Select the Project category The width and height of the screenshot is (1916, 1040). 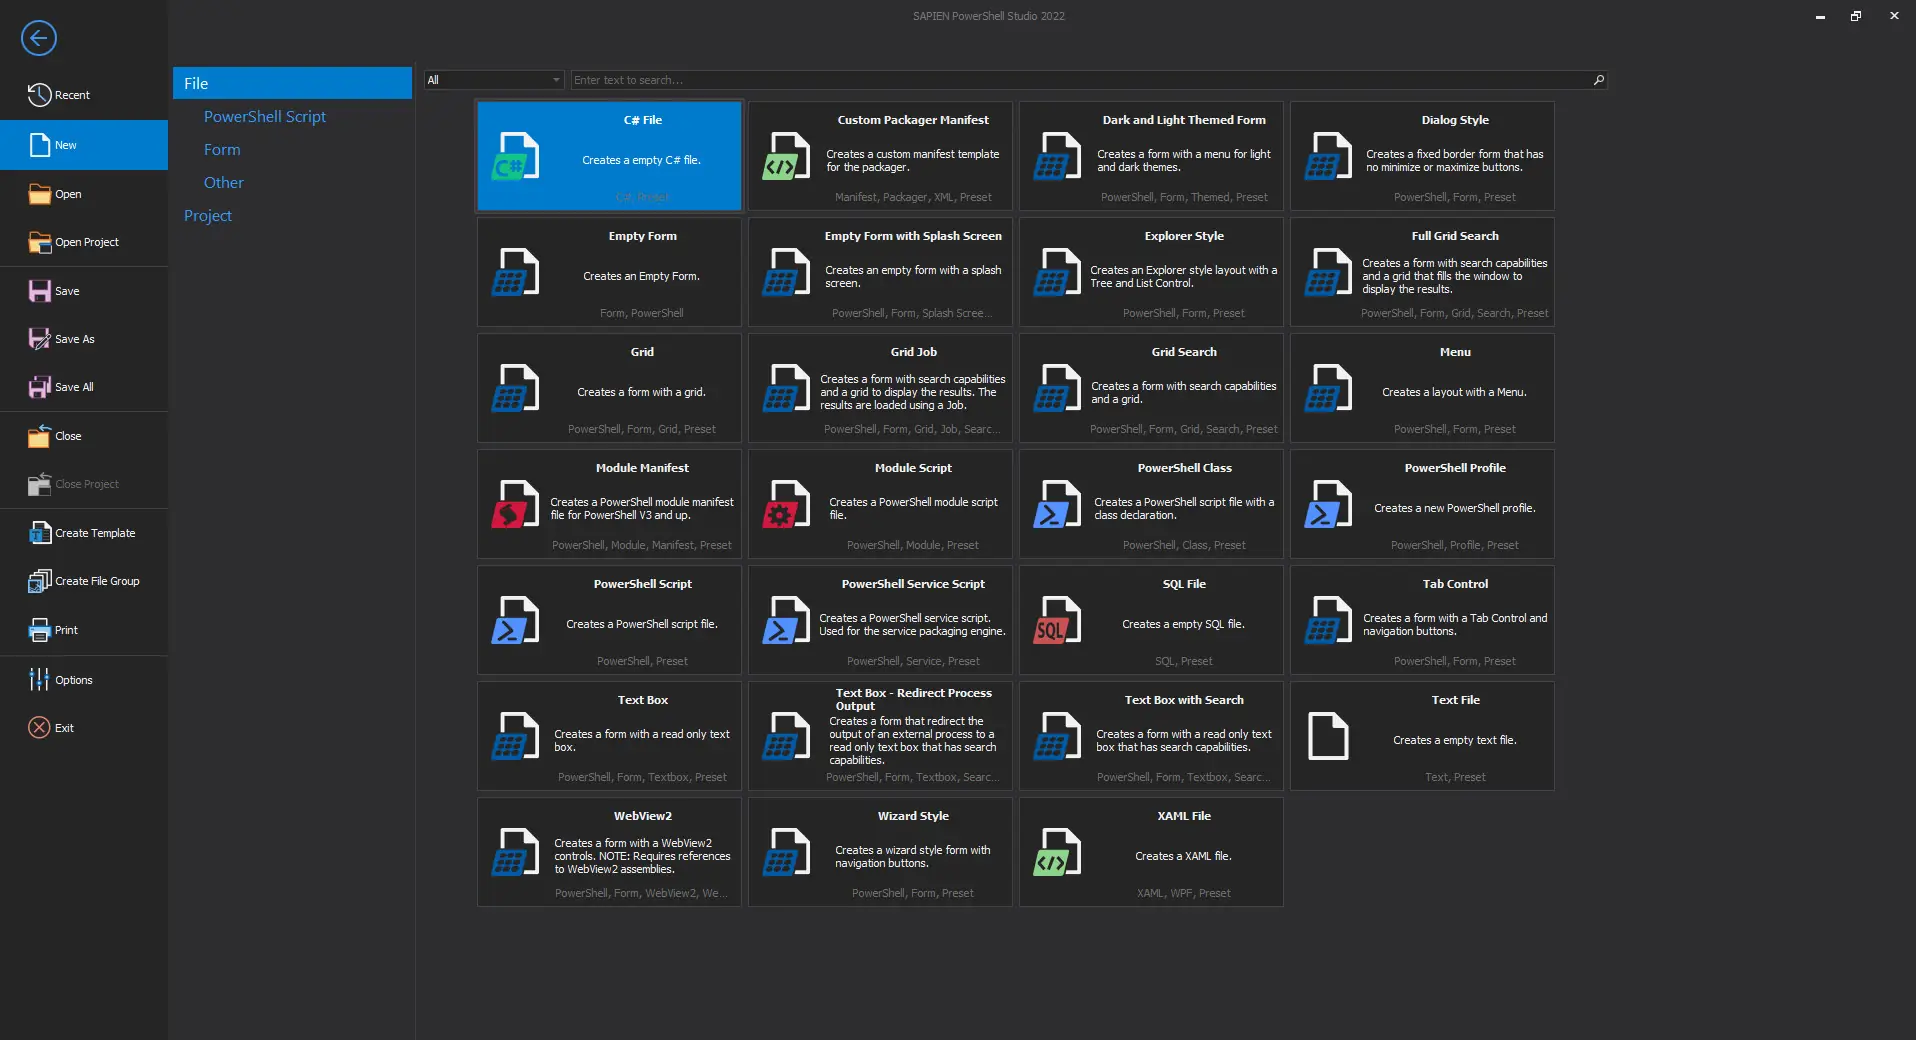[208, 216]
